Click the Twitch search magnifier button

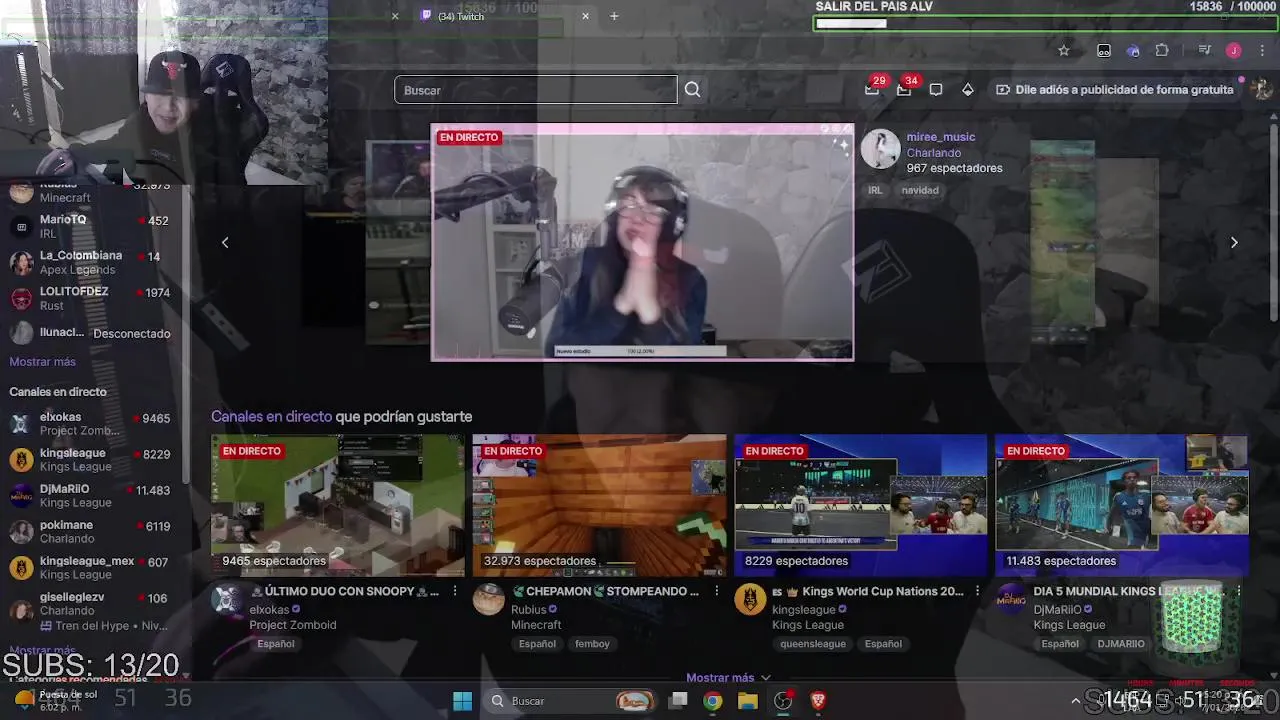(x=692, y=90)
